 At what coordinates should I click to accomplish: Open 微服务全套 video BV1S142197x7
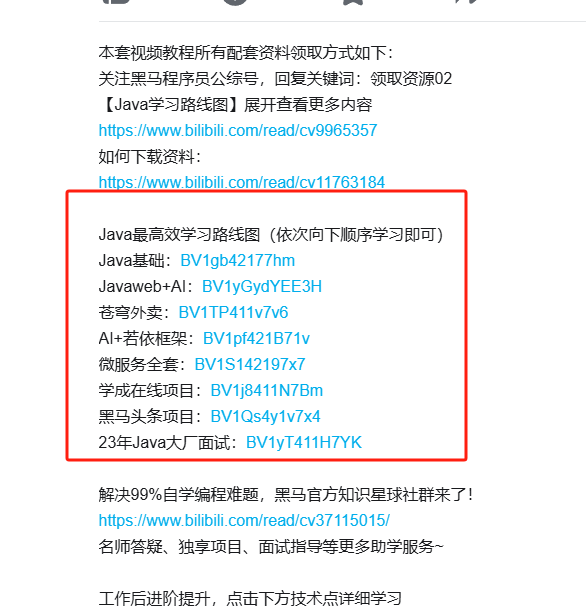click(x=250, y=364)
